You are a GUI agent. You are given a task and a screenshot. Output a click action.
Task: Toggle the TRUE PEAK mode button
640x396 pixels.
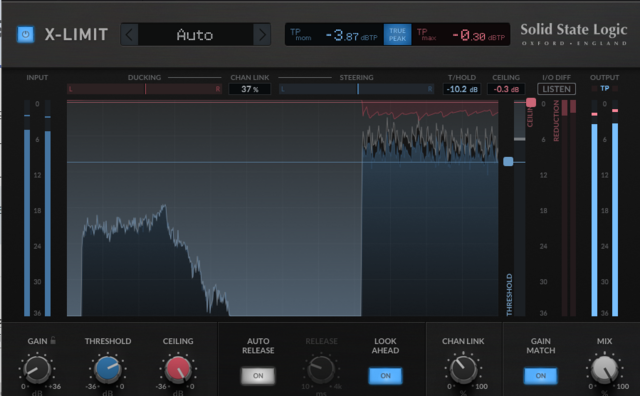[x=397, y=35]
